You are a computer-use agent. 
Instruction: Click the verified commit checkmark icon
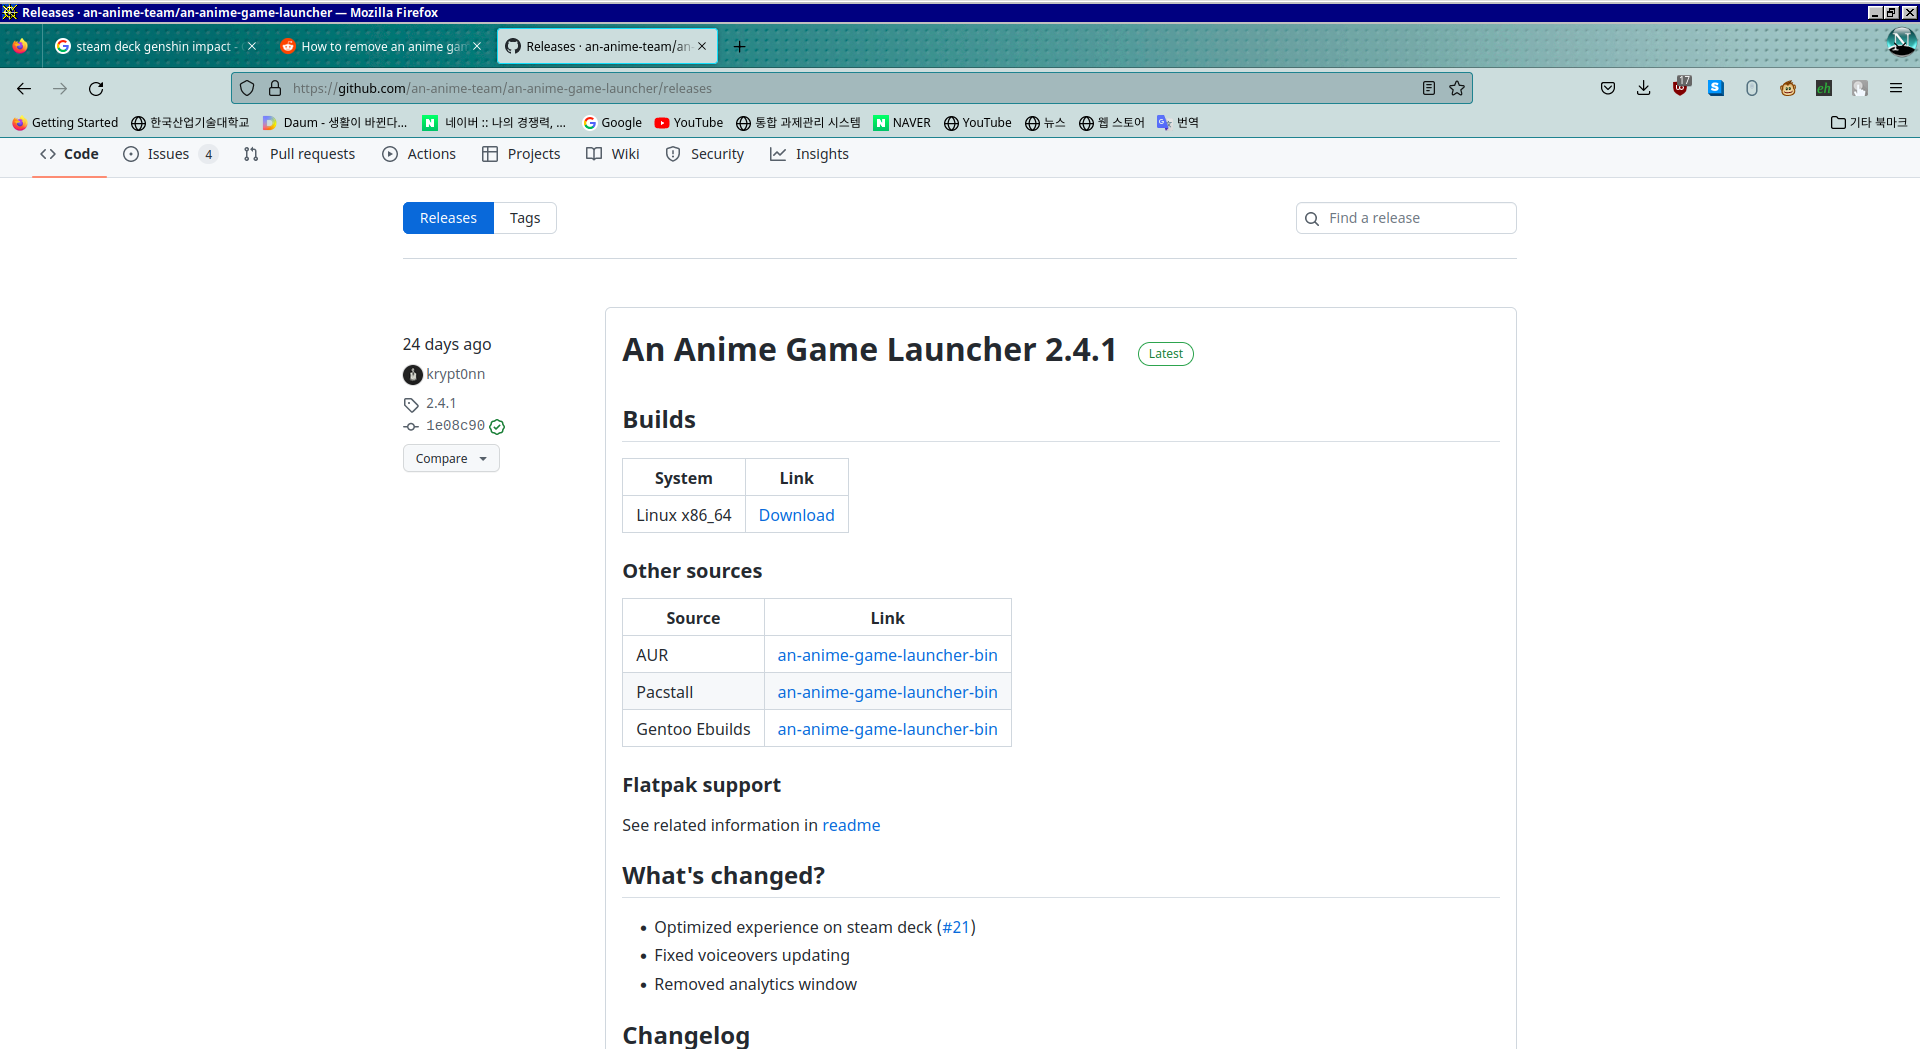coord(497,427)
